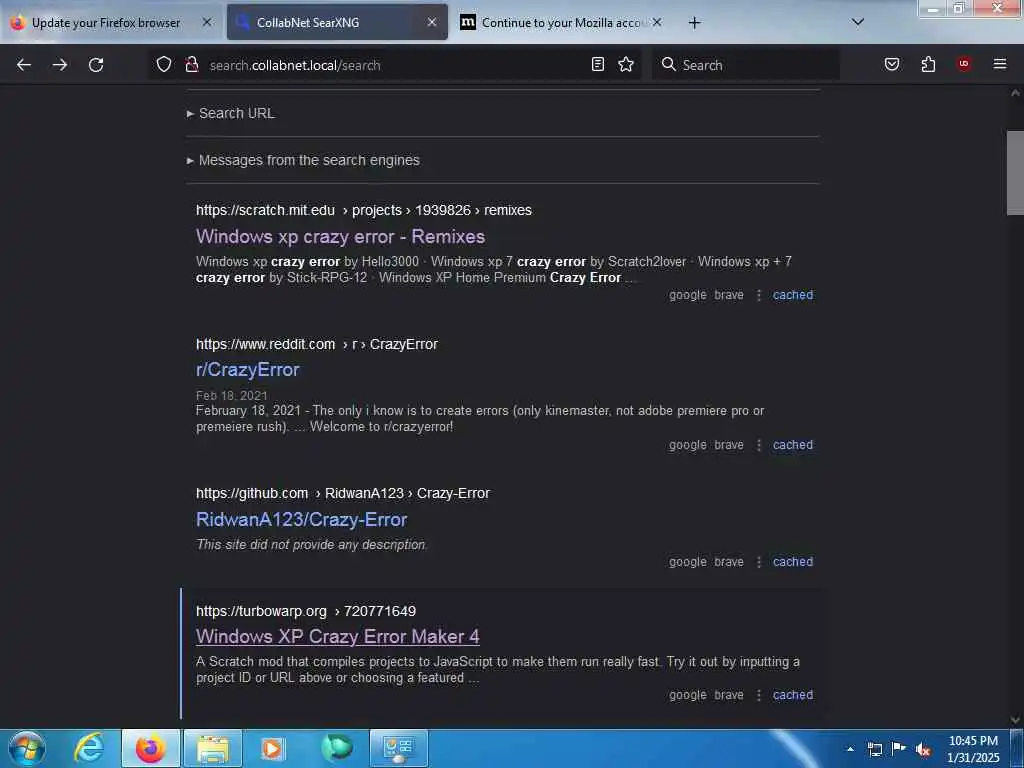The image size is (1024, 768).
Task: Open the tracking protection shield icon
Action: [164, 64]
